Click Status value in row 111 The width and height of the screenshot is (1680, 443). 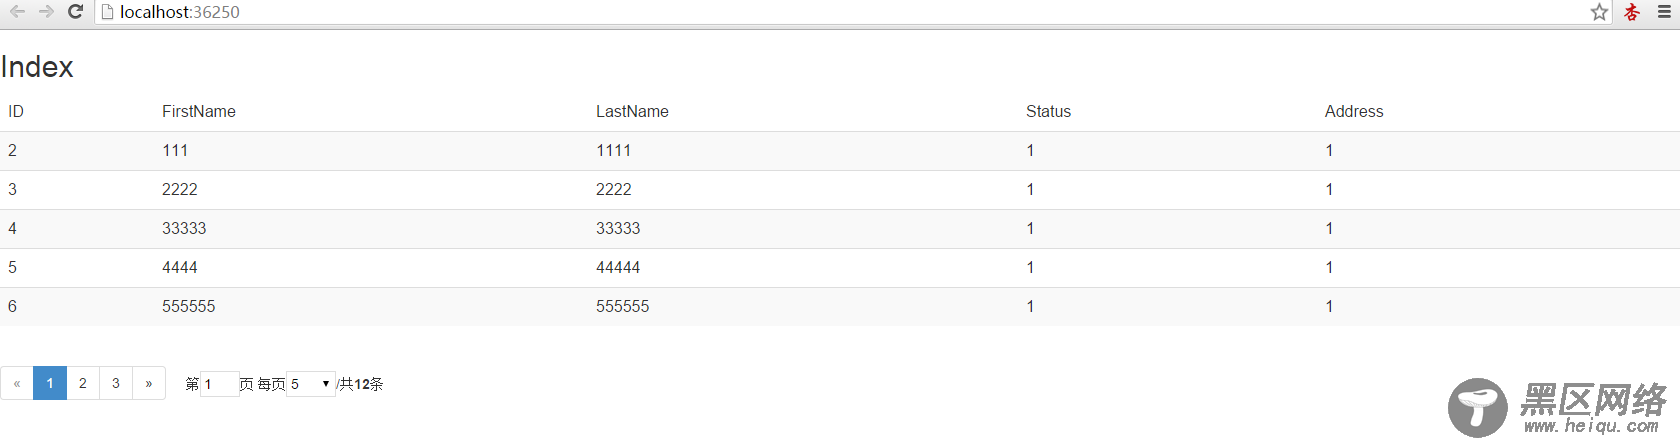1030,150
